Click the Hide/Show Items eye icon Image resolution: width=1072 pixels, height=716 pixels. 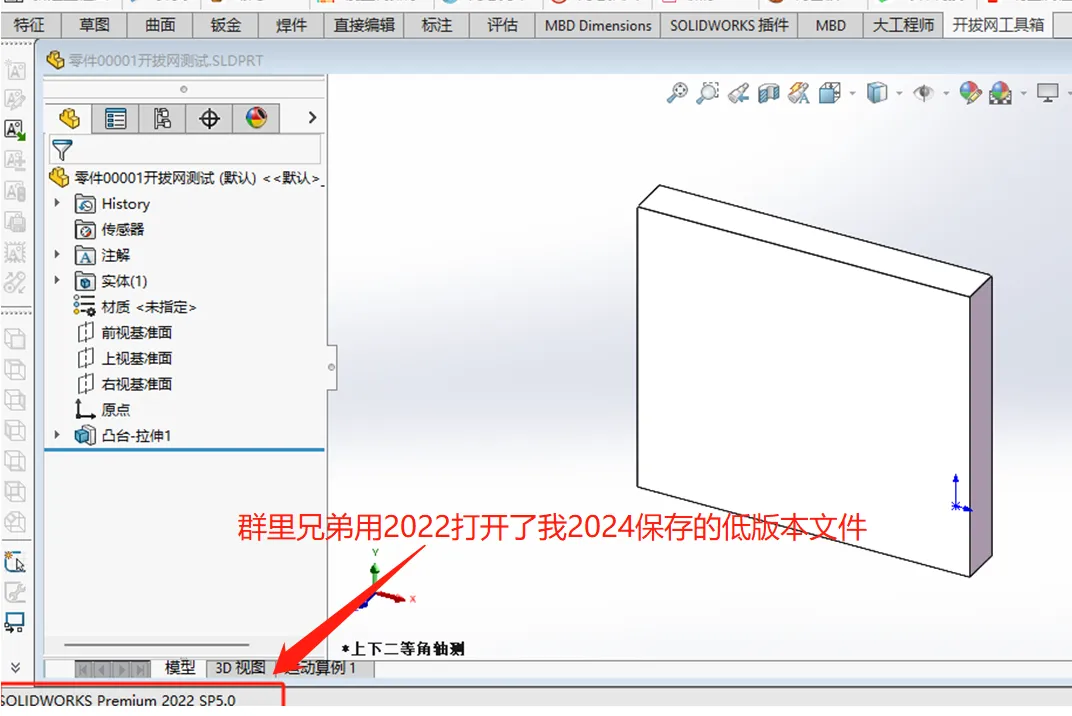click(924, 92)
